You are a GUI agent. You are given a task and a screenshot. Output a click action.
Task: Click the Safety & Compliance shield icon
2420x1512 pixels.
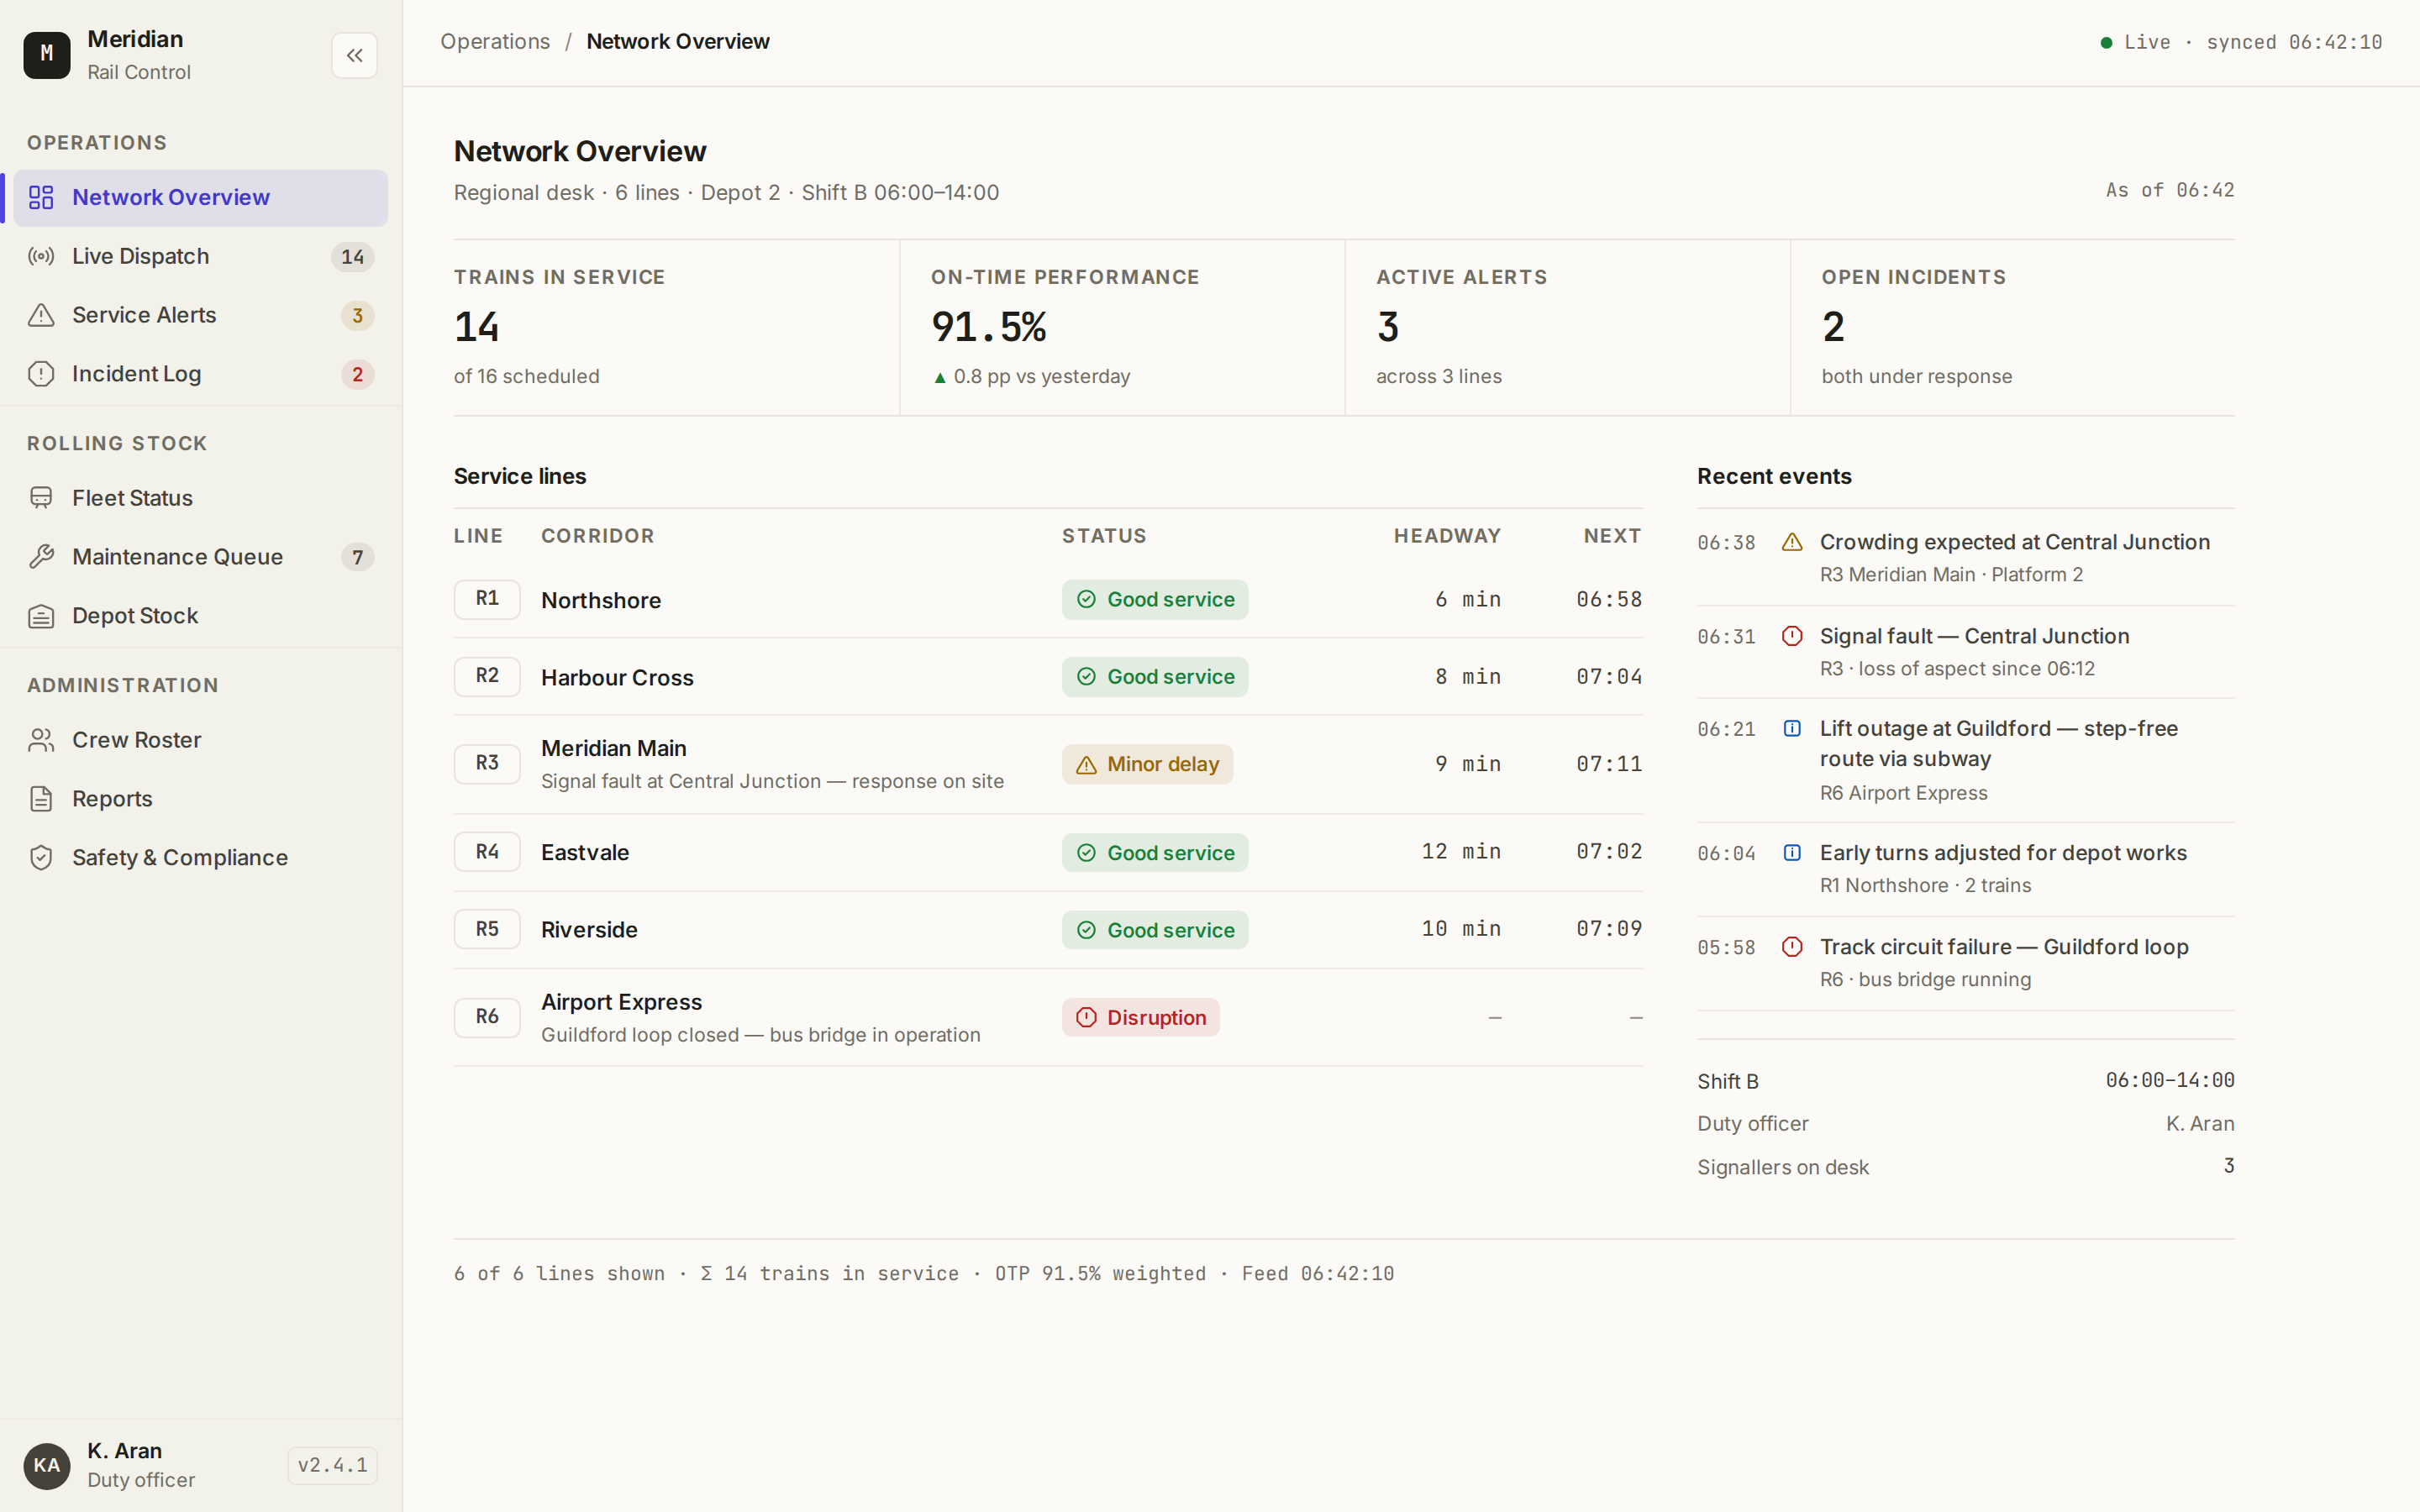click(41, 857)
